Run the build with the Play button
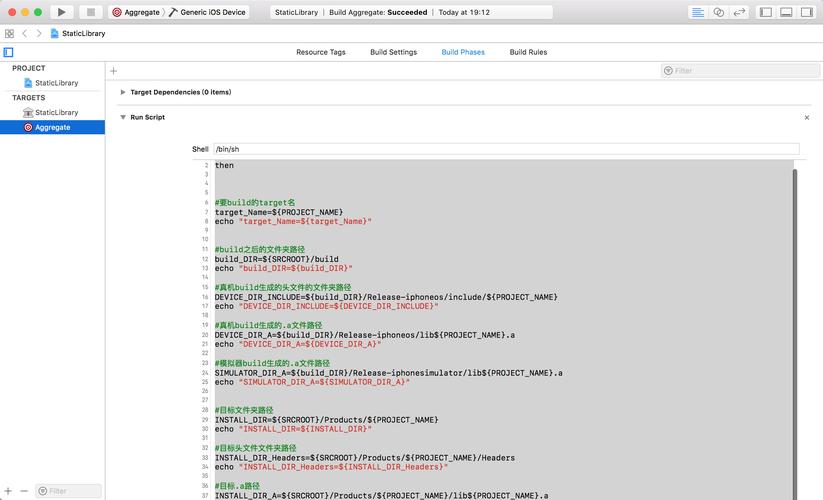823x500 pixels. (61, 12)
